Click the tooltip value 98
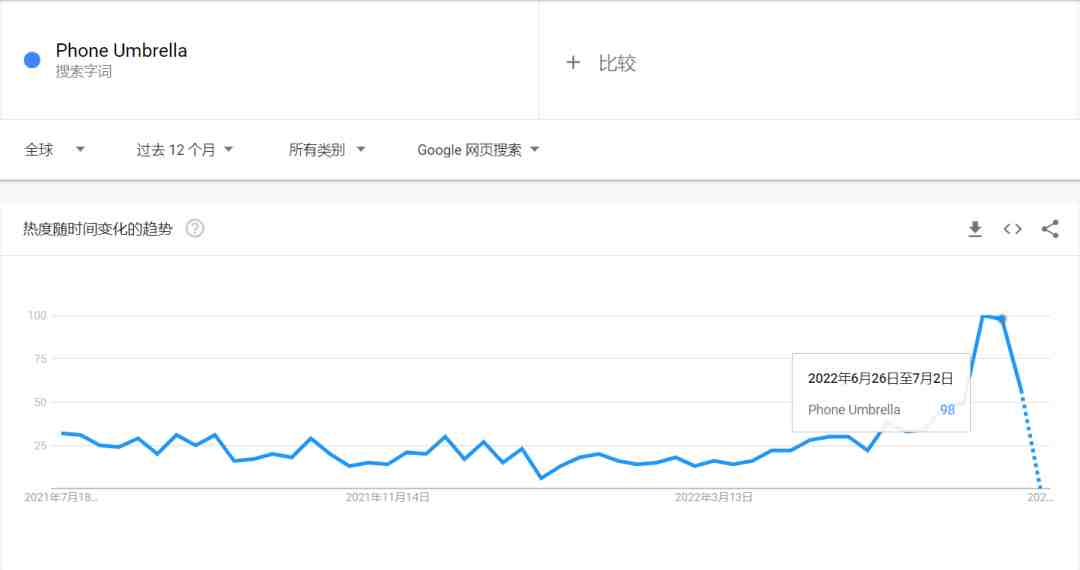 click(947, 410)
